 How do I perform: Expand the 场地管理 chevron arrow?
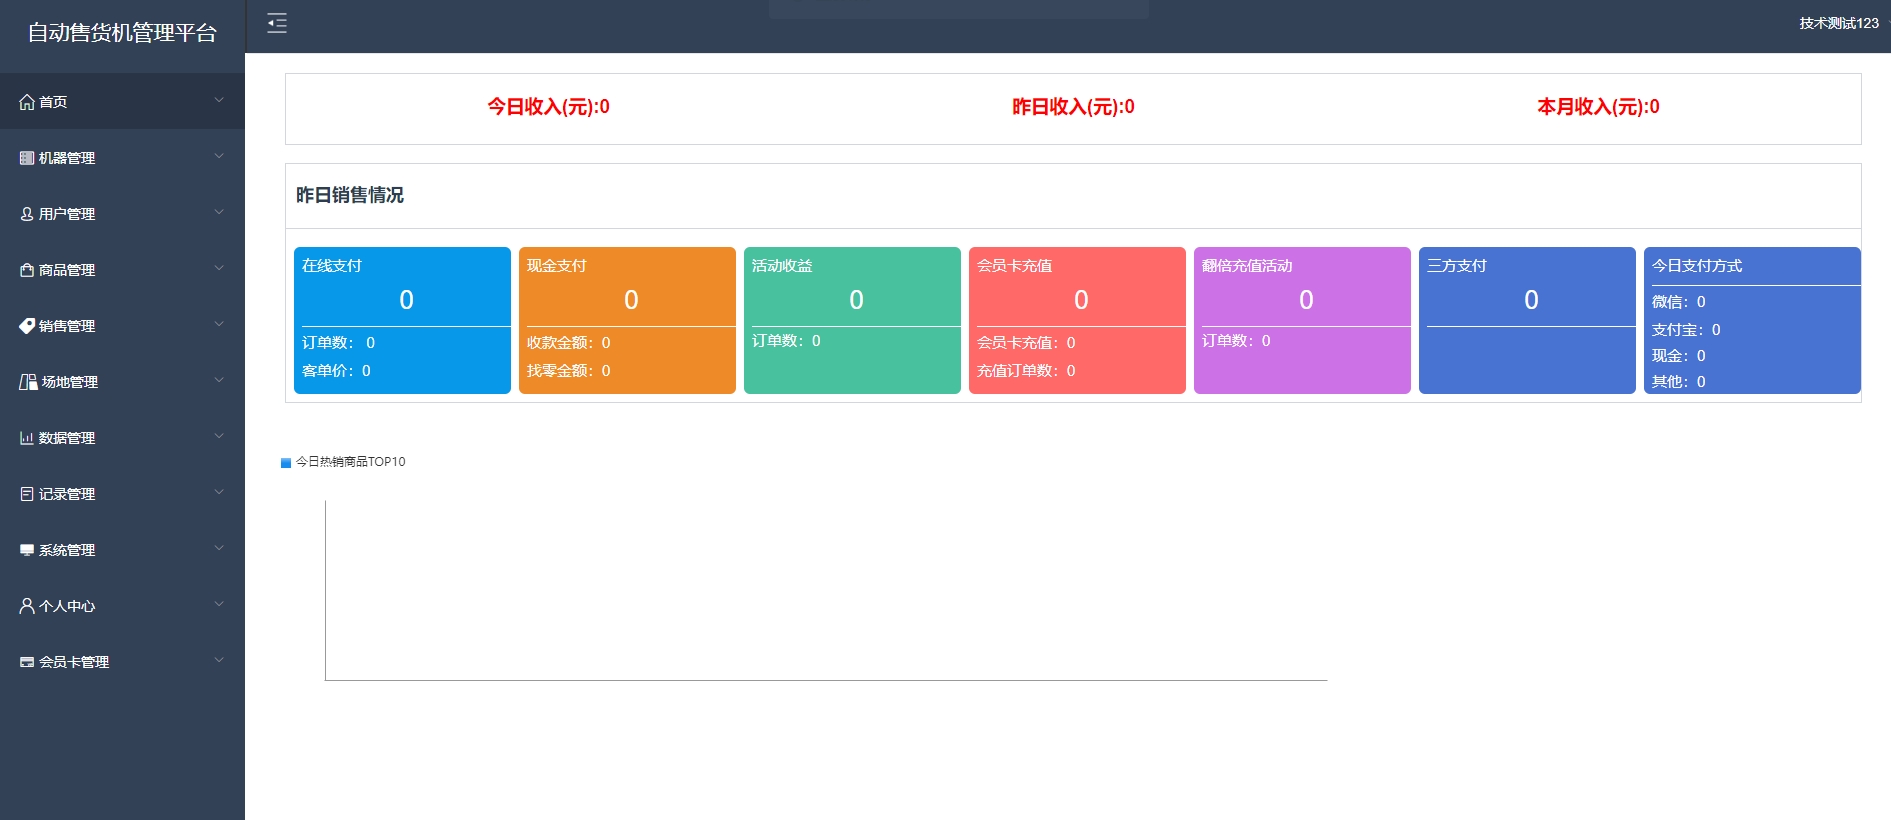pyautogui.click(x=219, y=380)
